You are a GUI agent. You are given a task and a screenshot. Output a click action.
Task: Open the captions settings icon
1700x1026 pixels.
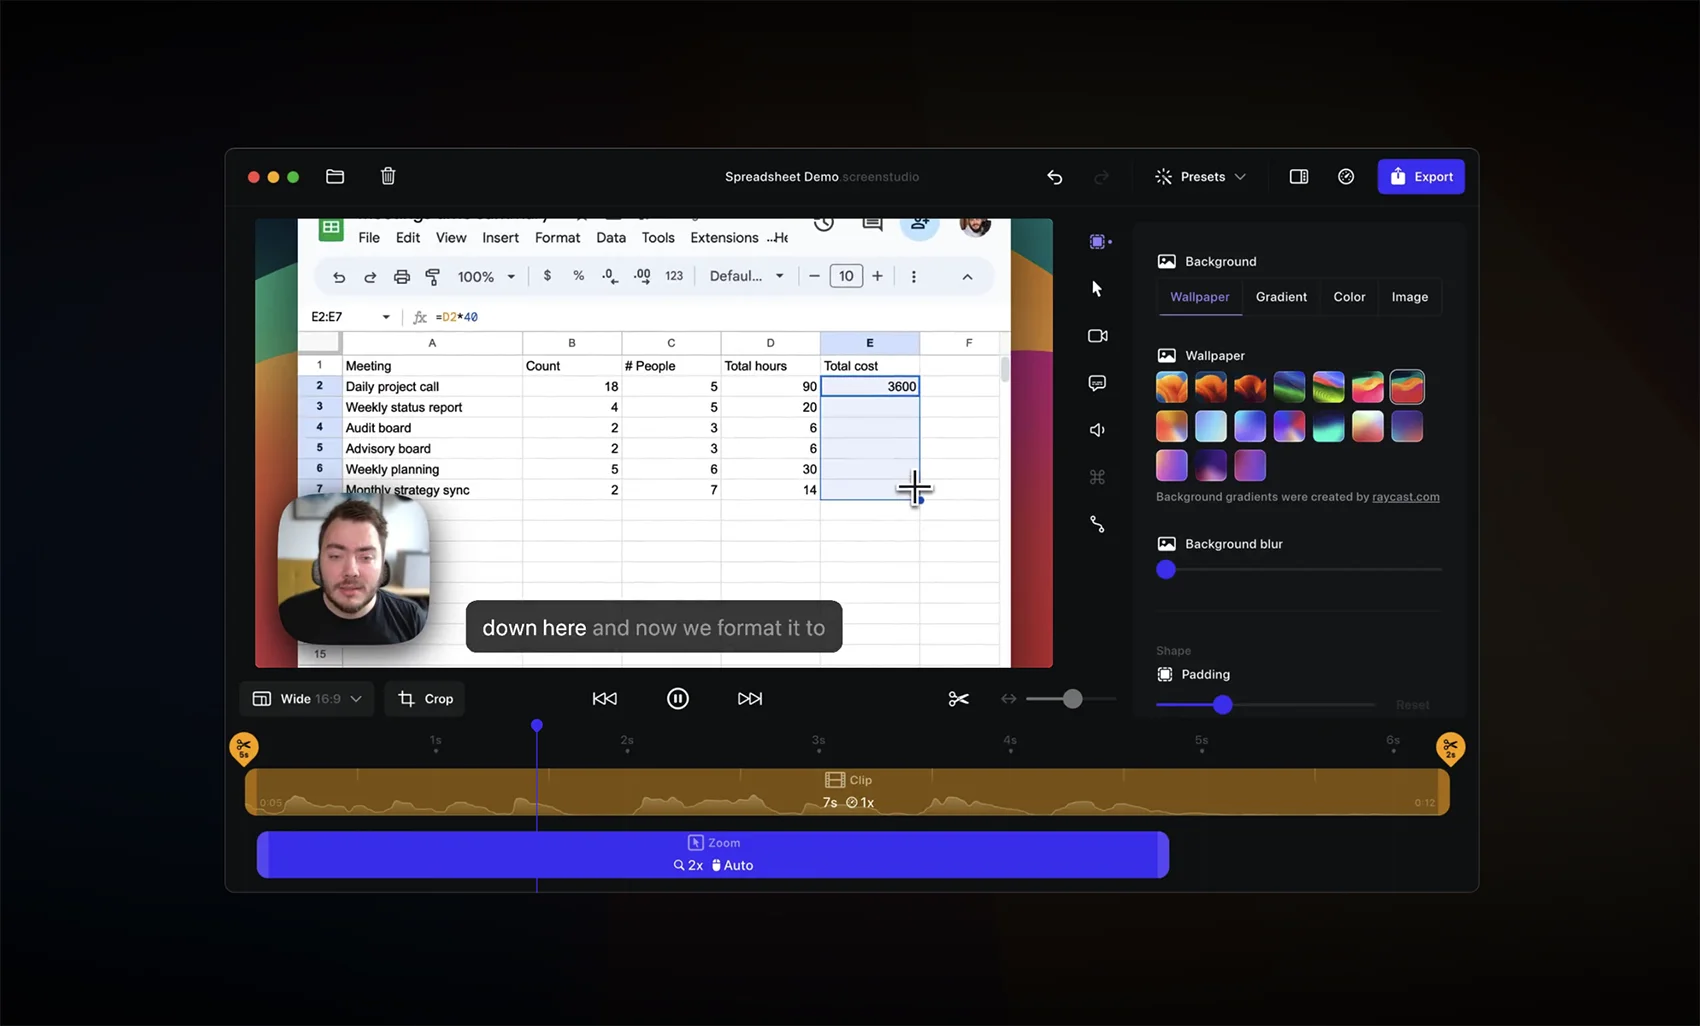[x=1097, y=383]
